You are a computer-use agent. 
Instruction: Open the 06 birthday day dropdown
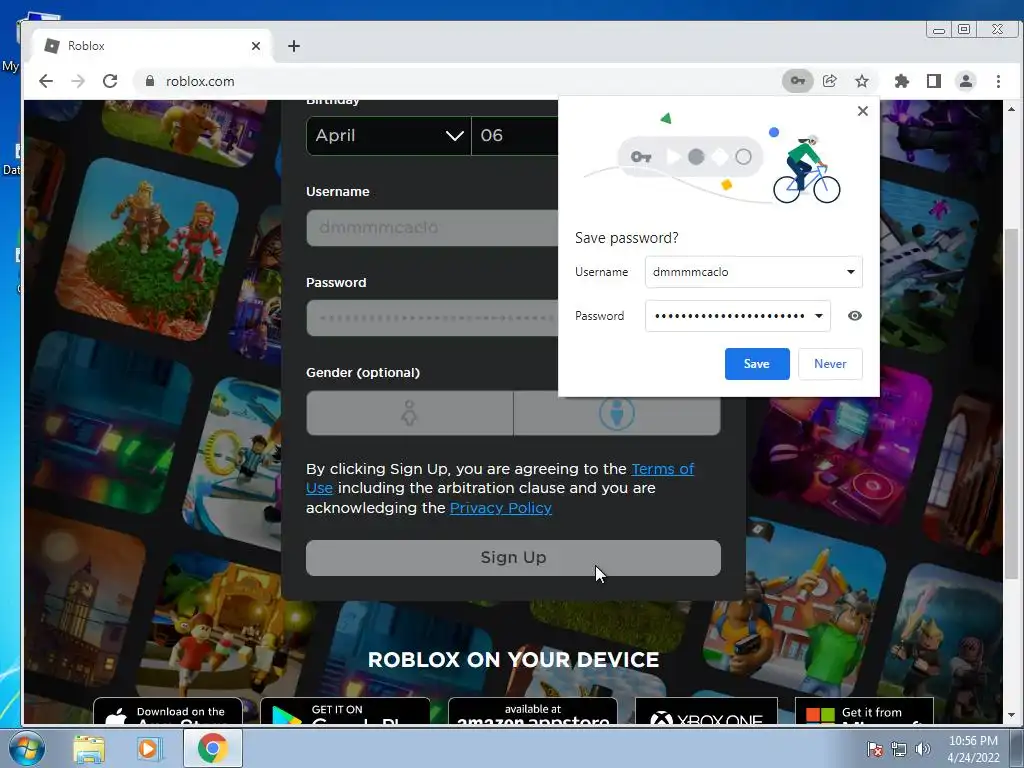515,136
